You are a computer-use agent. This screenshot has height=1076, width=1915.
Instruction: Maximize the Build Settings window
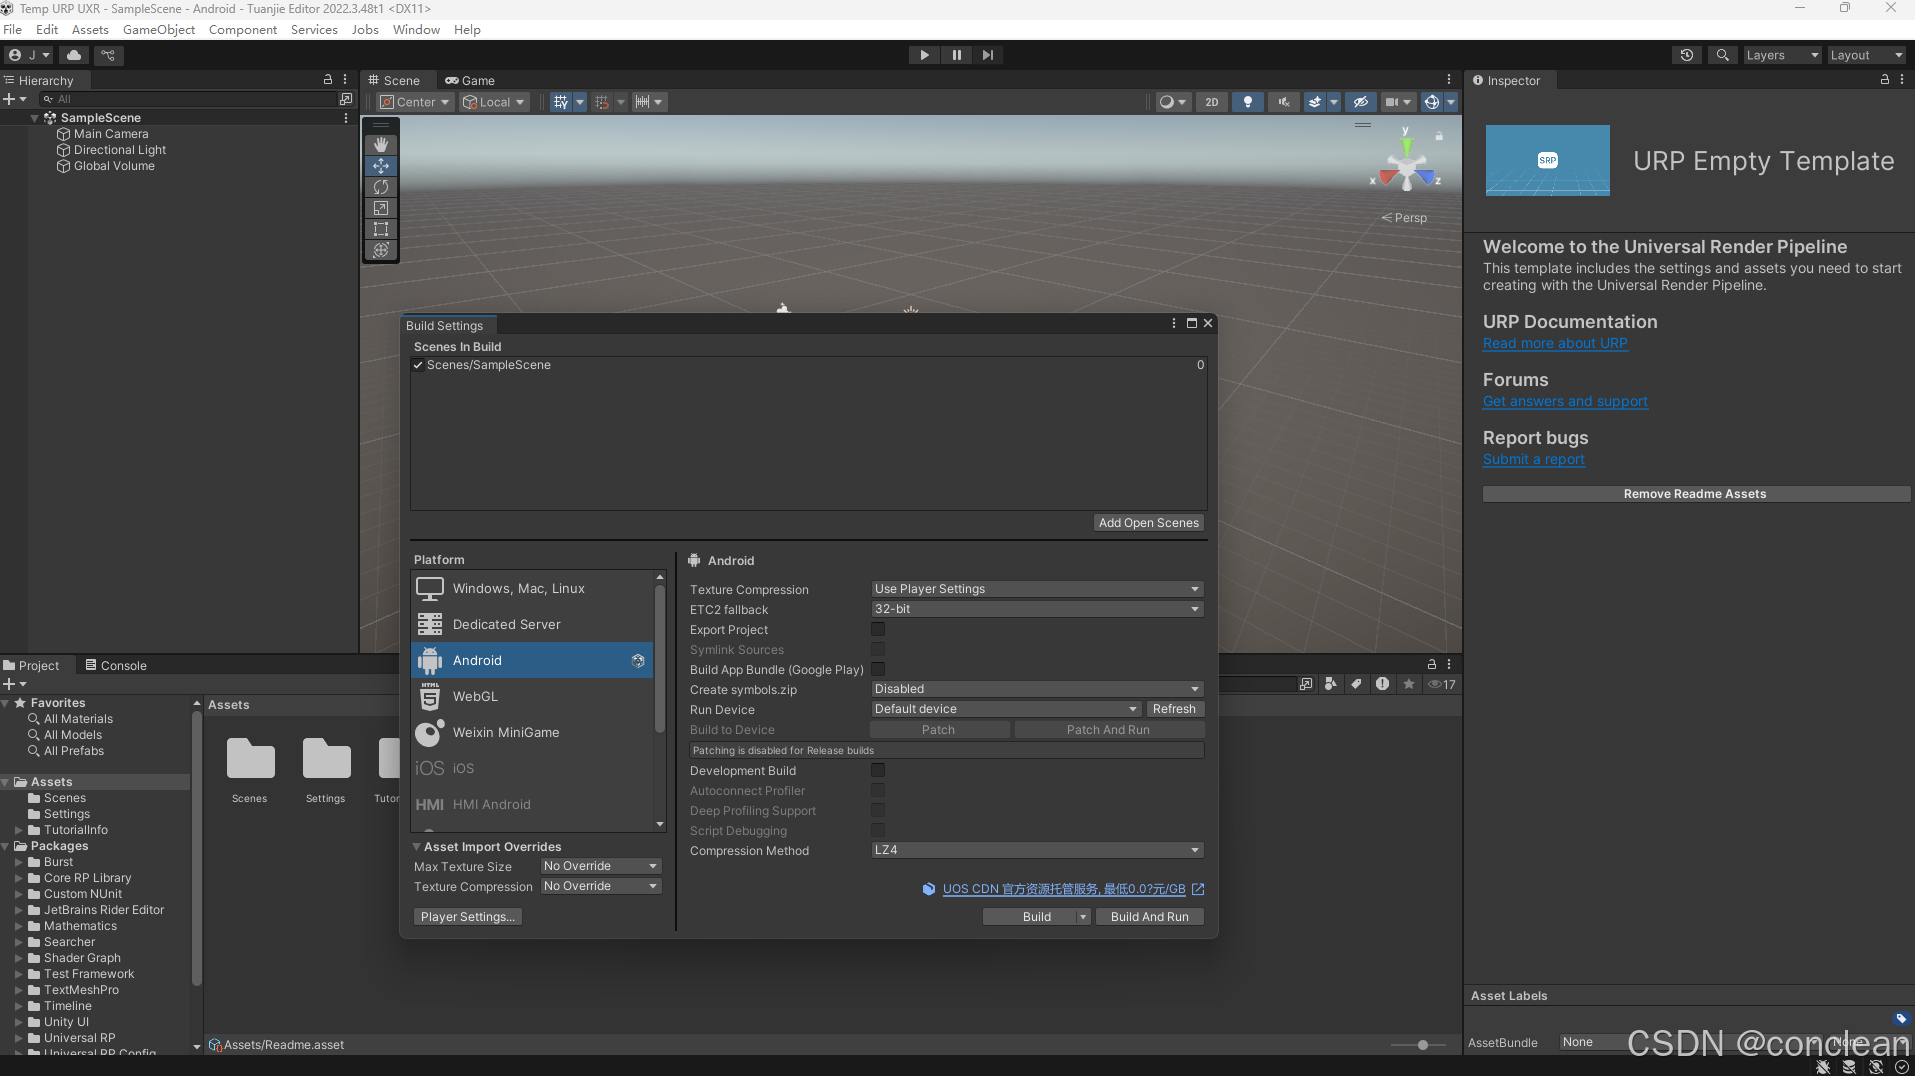pyautogui.click(x=1191, y=323)
